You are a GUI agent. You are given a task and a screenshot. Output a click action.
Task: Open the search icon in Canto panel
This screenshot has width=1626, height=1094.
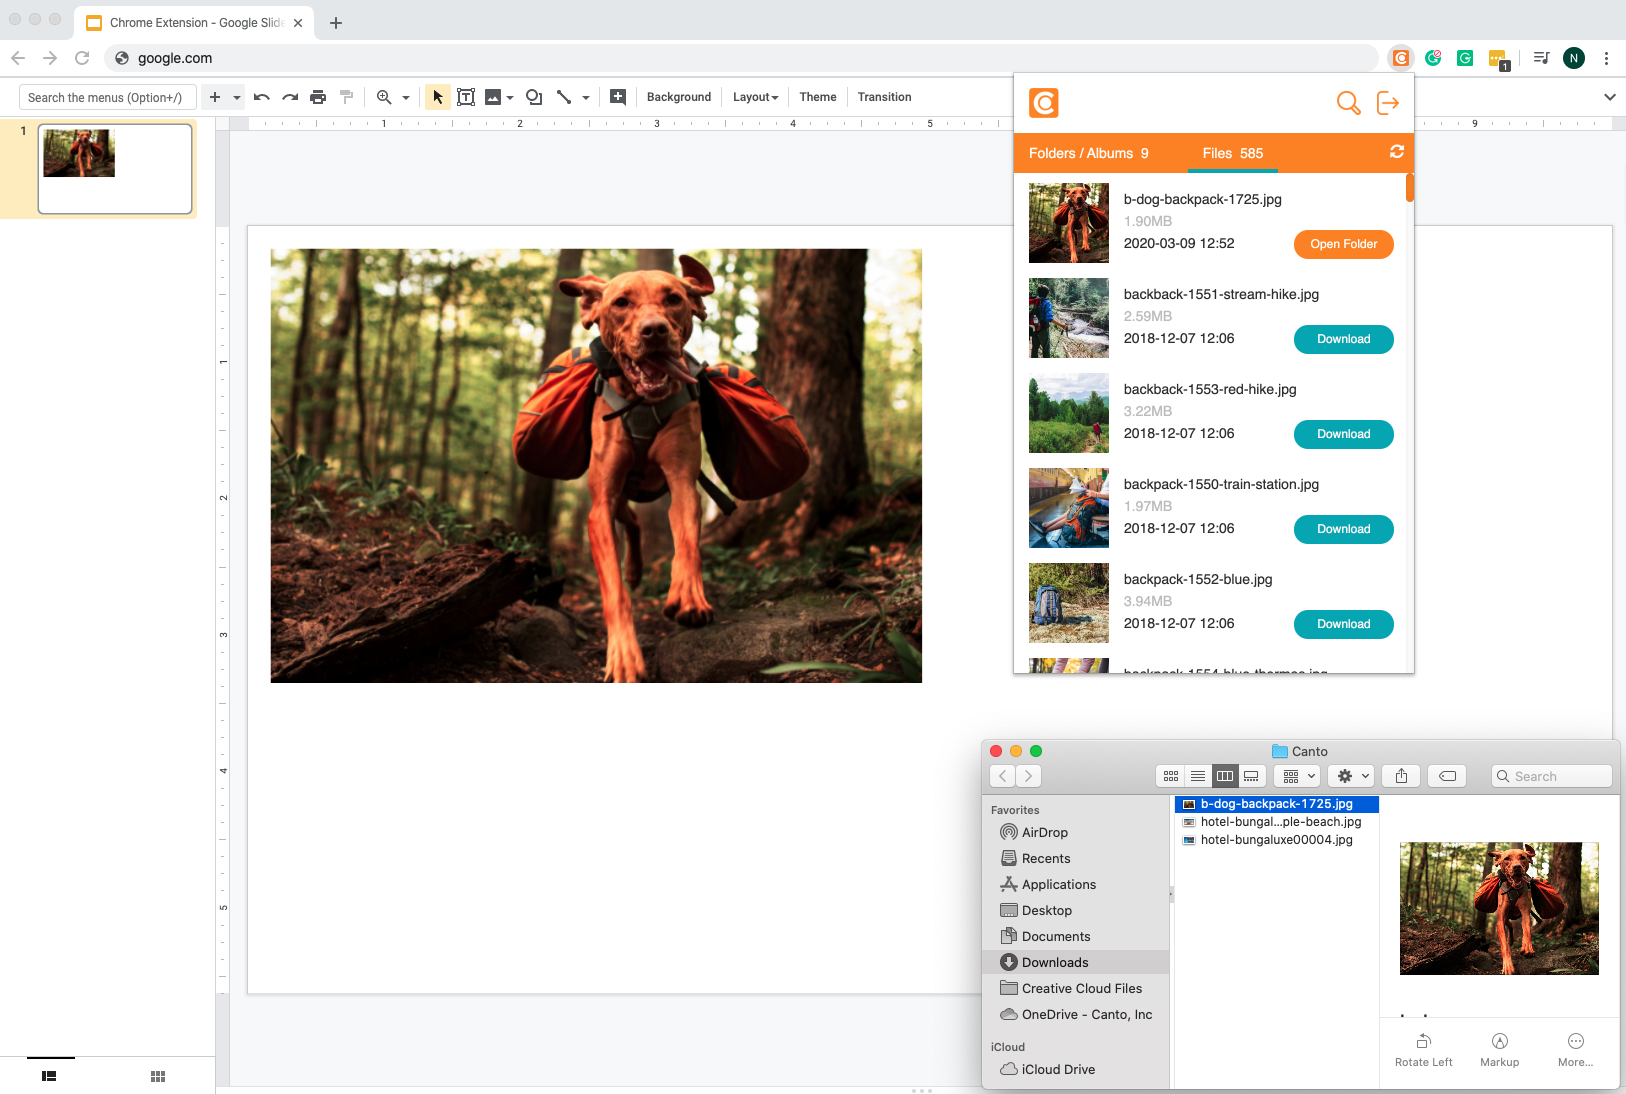click(x=1348, y=103)
